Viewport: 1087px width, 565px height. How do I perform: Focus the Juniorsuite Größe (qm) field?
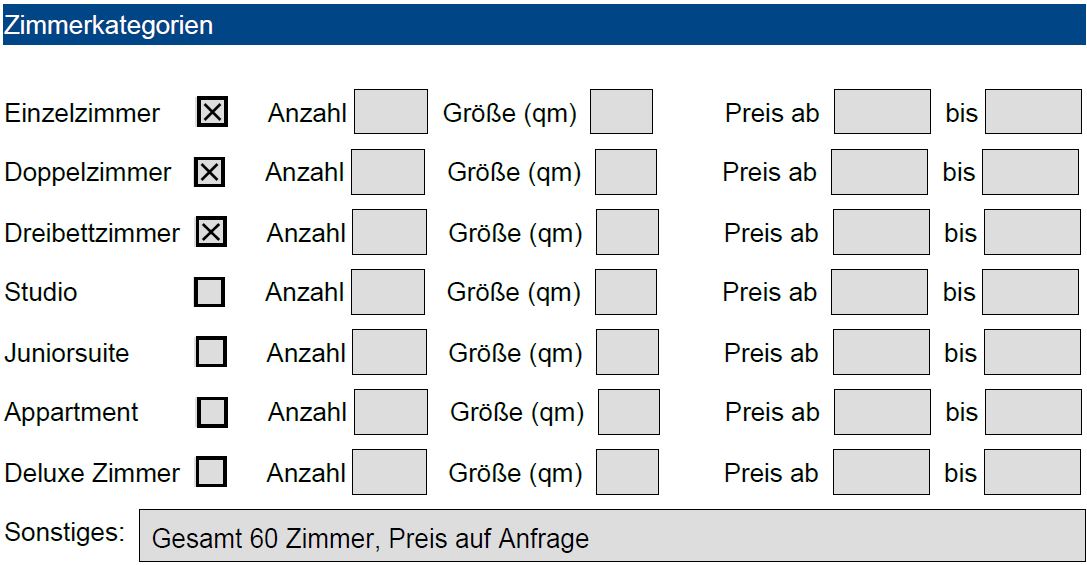[627, 352]
